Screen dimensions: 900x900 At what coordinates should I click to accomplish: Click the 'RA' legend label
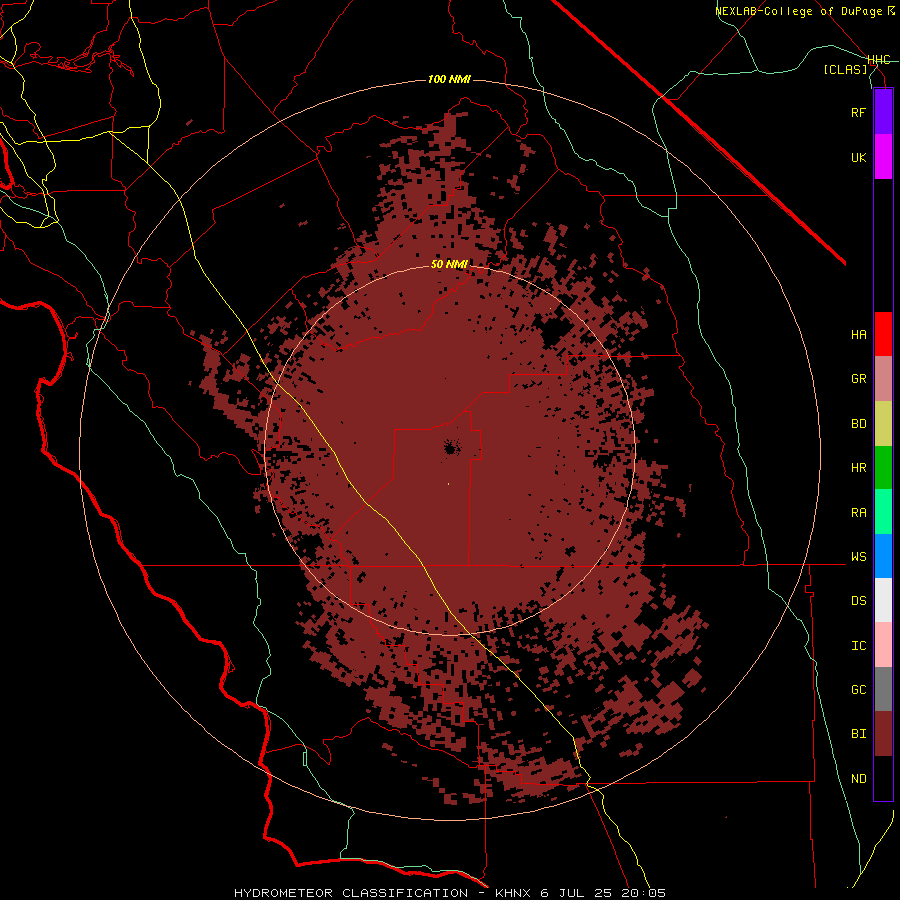tap(858, 513)
